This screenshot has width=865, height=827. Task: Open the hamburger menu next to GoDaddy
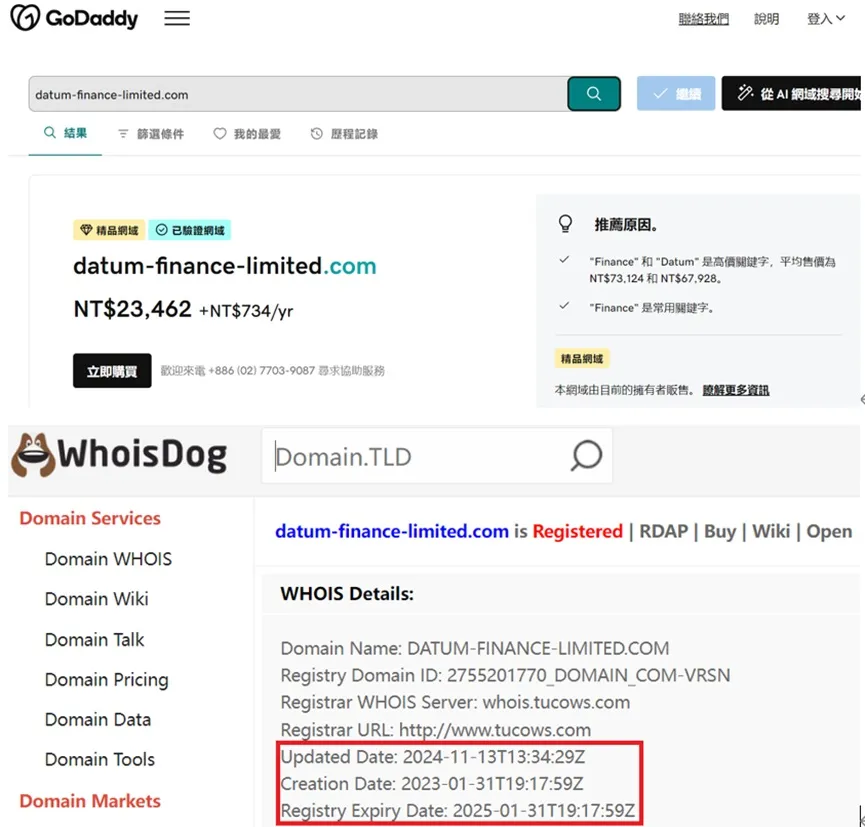(x=177, y=18)
